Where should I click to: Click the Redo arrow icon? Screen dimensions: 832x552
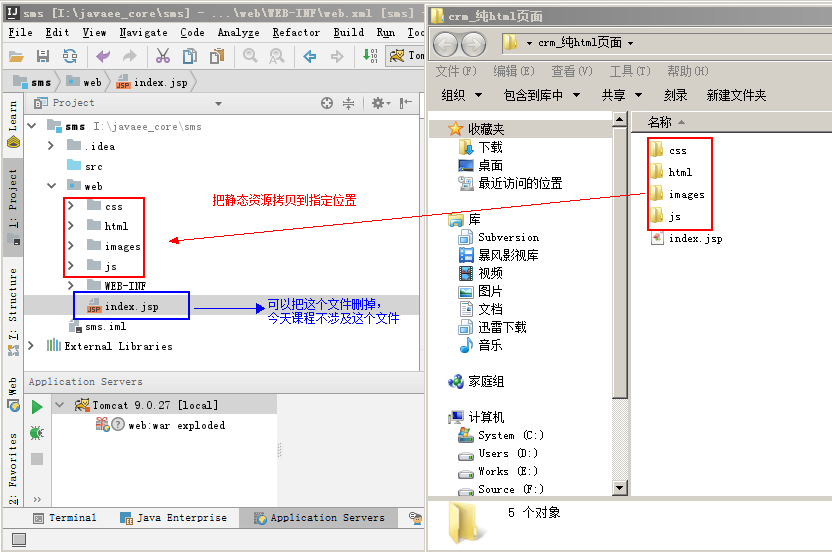pos(129,56)
